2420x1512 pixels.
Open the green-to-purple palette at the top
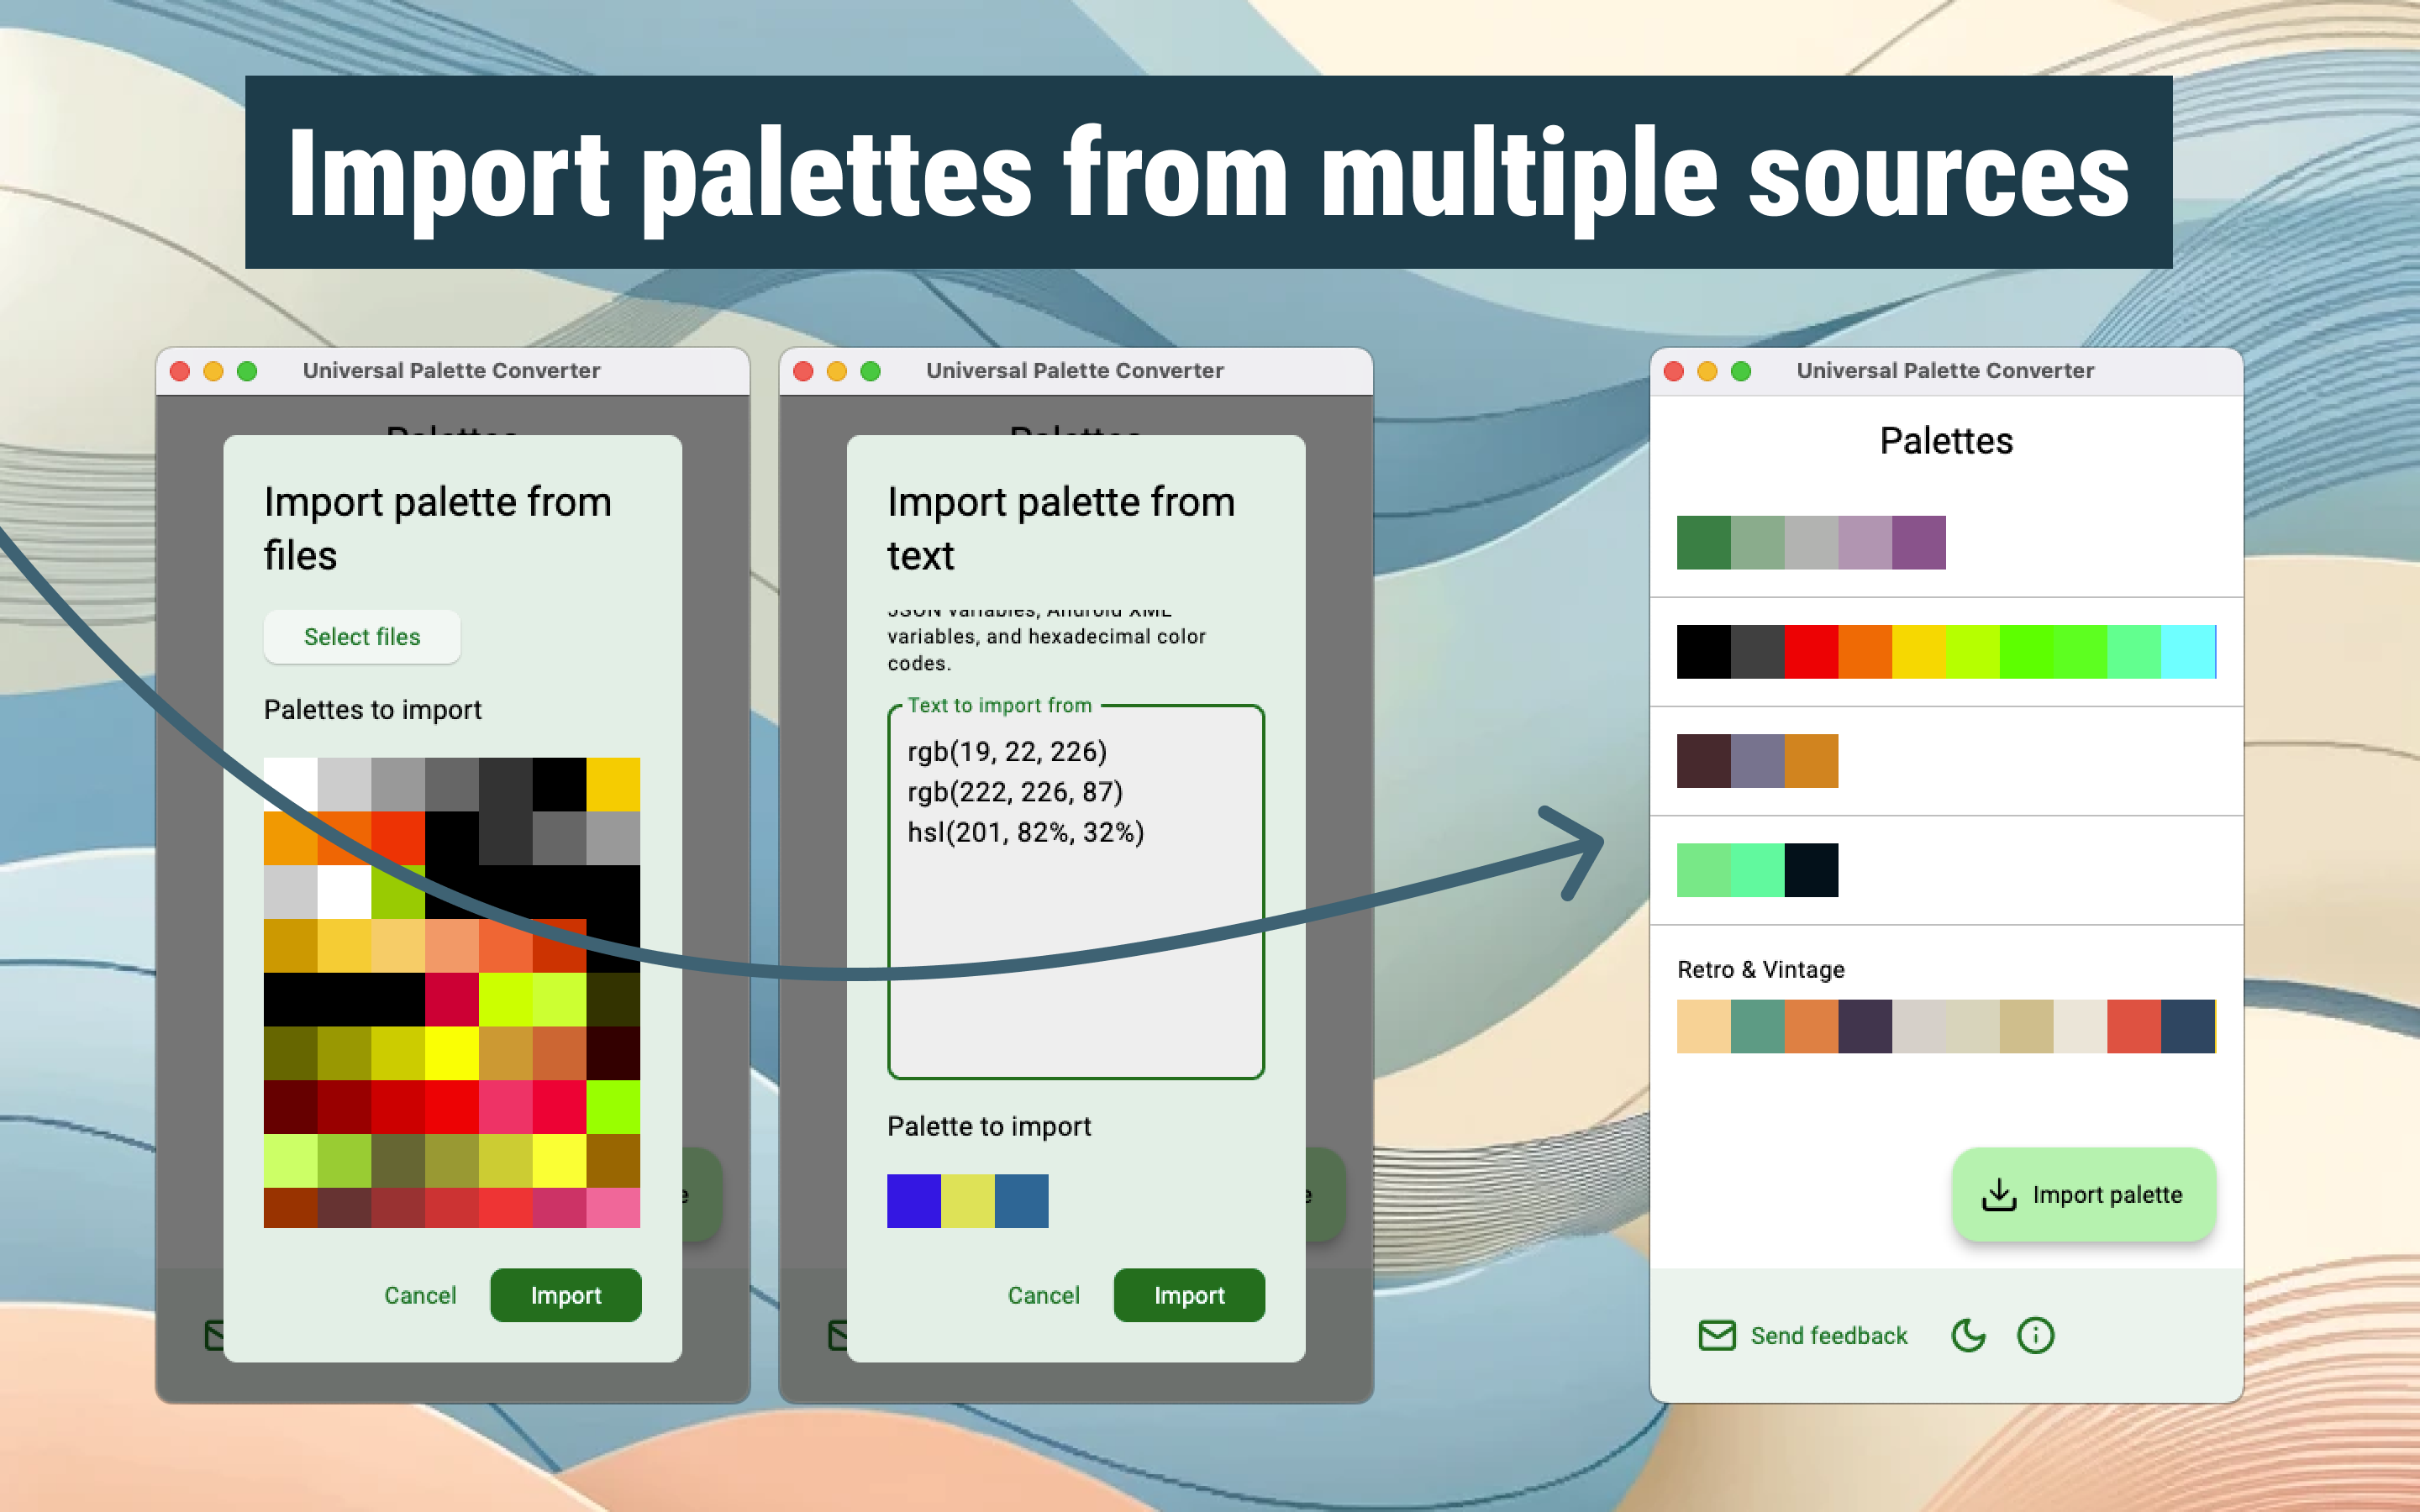point(1810,542)
